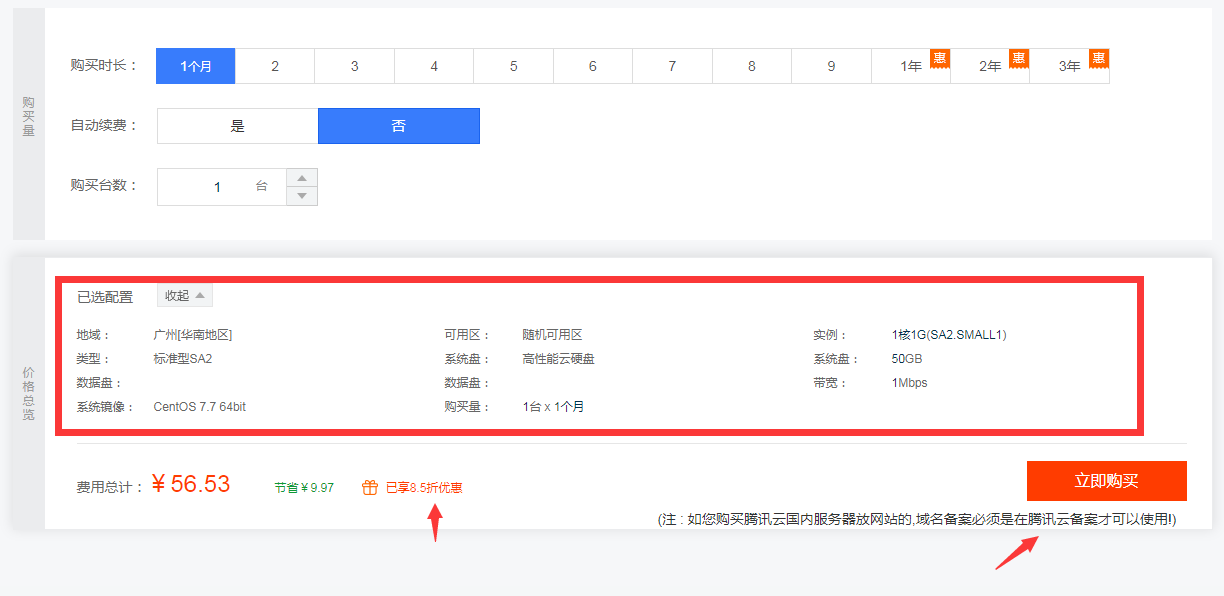Pick the 2 months duration option
1224x596 pixels.
pos(275,66)
